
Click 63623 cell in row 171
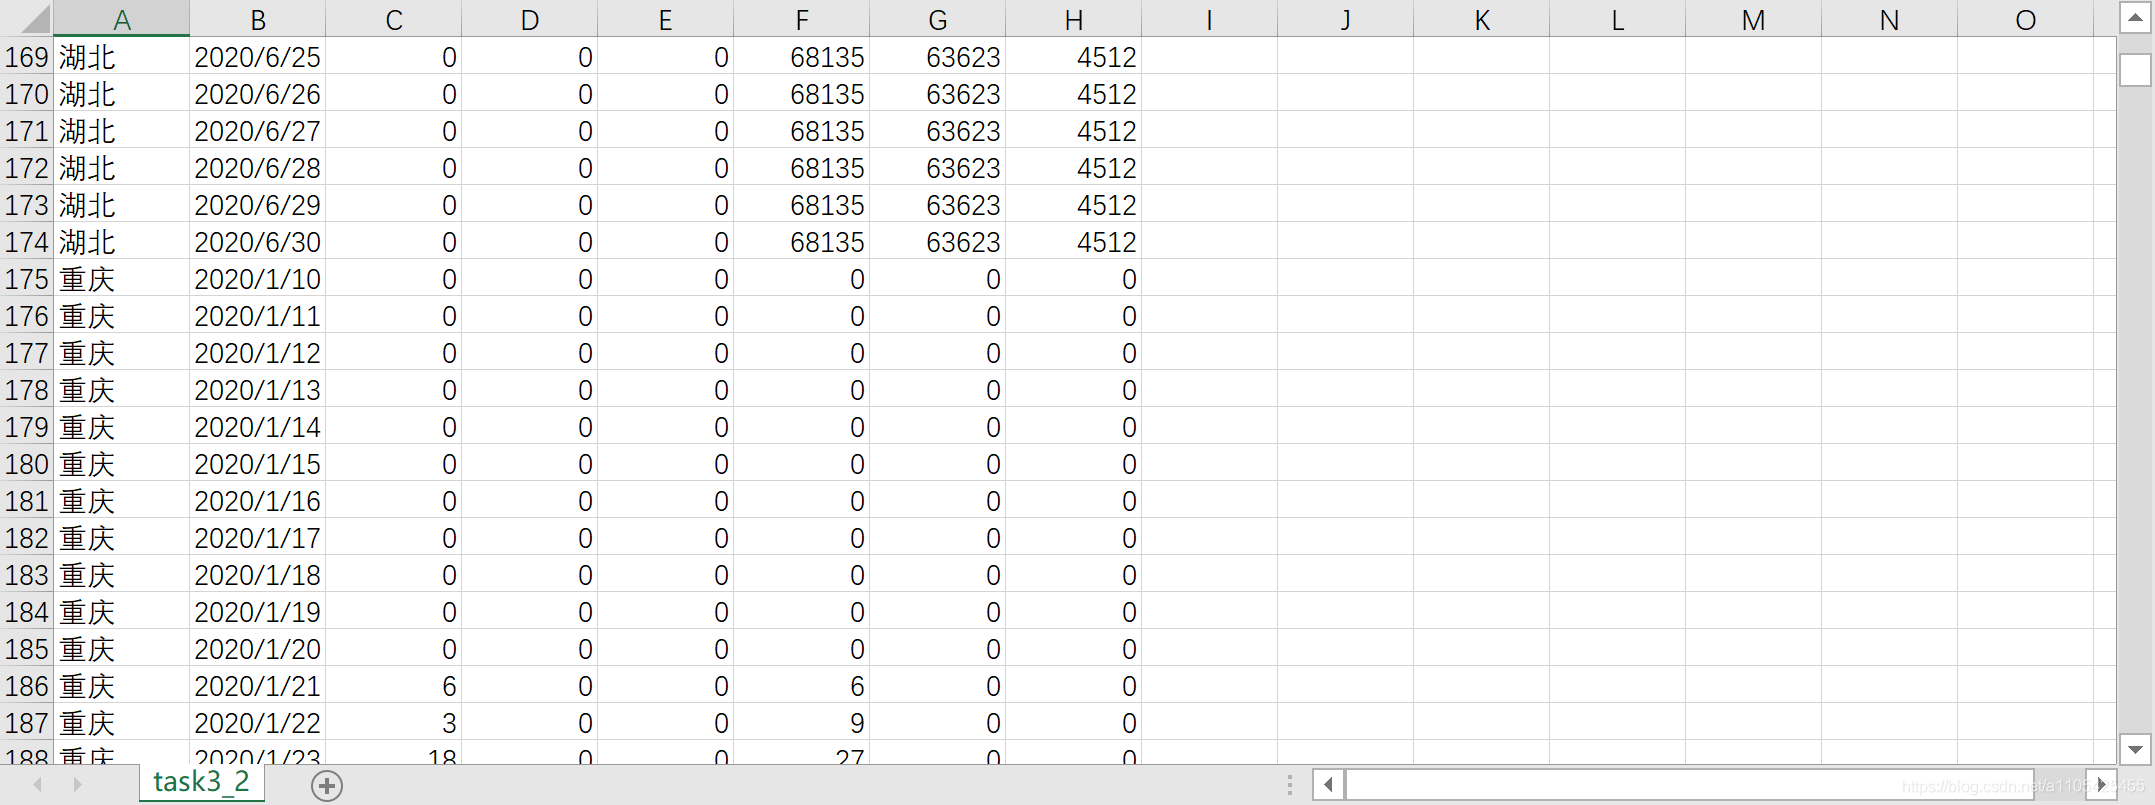[x=938, y=131]
